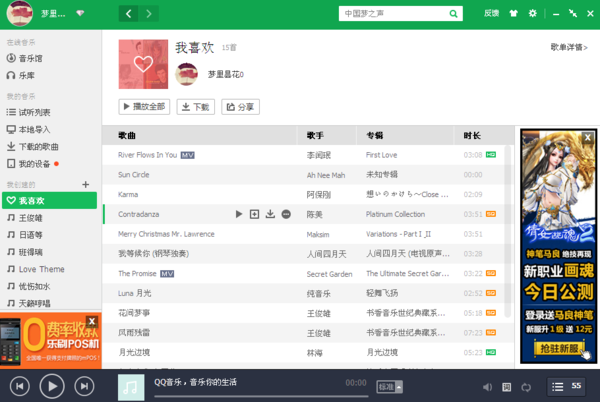Select the 我喜欢 playlist

[49, 200]
